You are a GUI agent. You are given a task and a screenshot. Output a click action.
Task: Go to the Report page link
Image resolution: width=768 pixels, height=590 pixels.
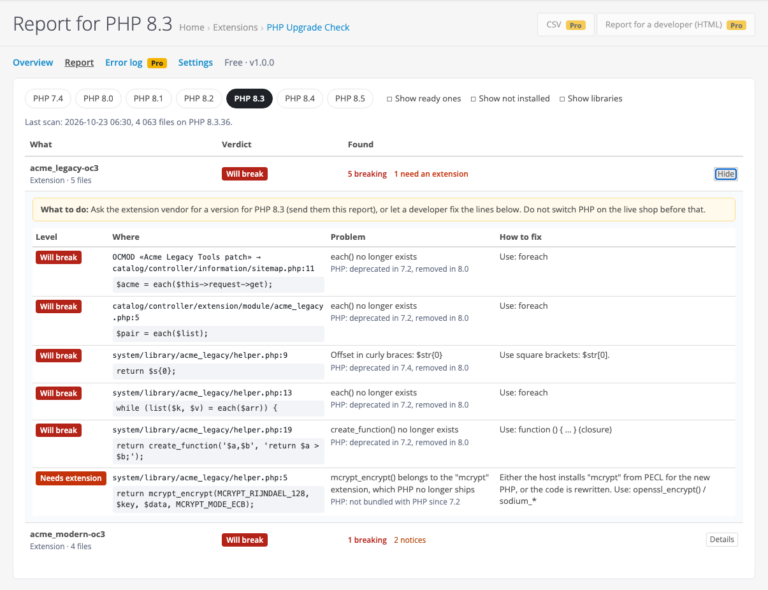tap(79, 63)
